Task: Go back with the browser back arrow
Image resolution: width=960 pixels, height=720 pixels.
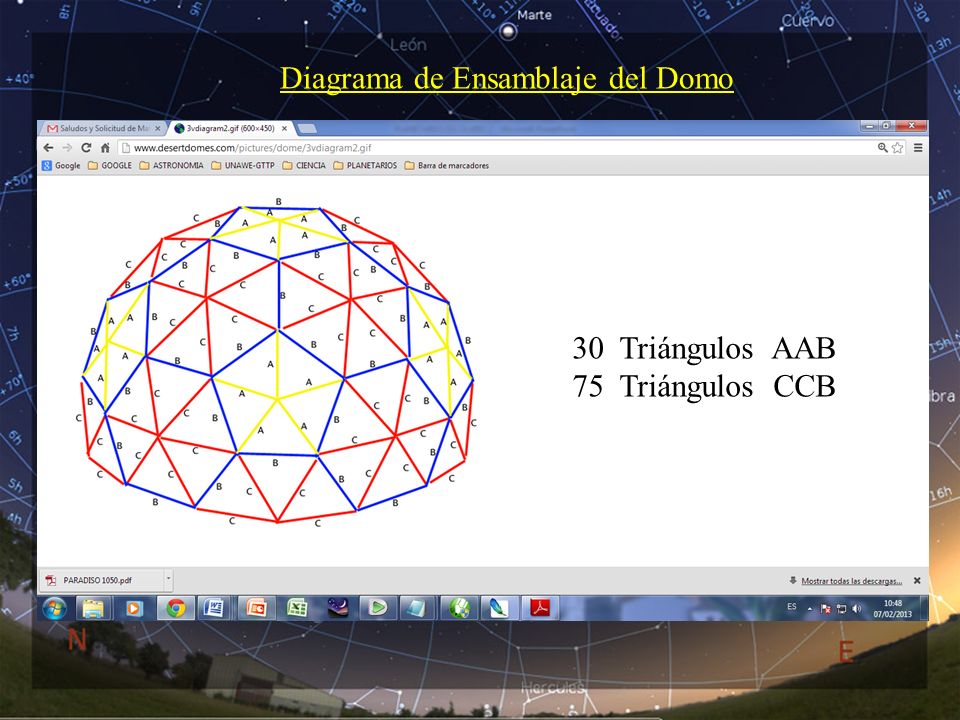Action: pyautogui.click(x=48, y=148)
